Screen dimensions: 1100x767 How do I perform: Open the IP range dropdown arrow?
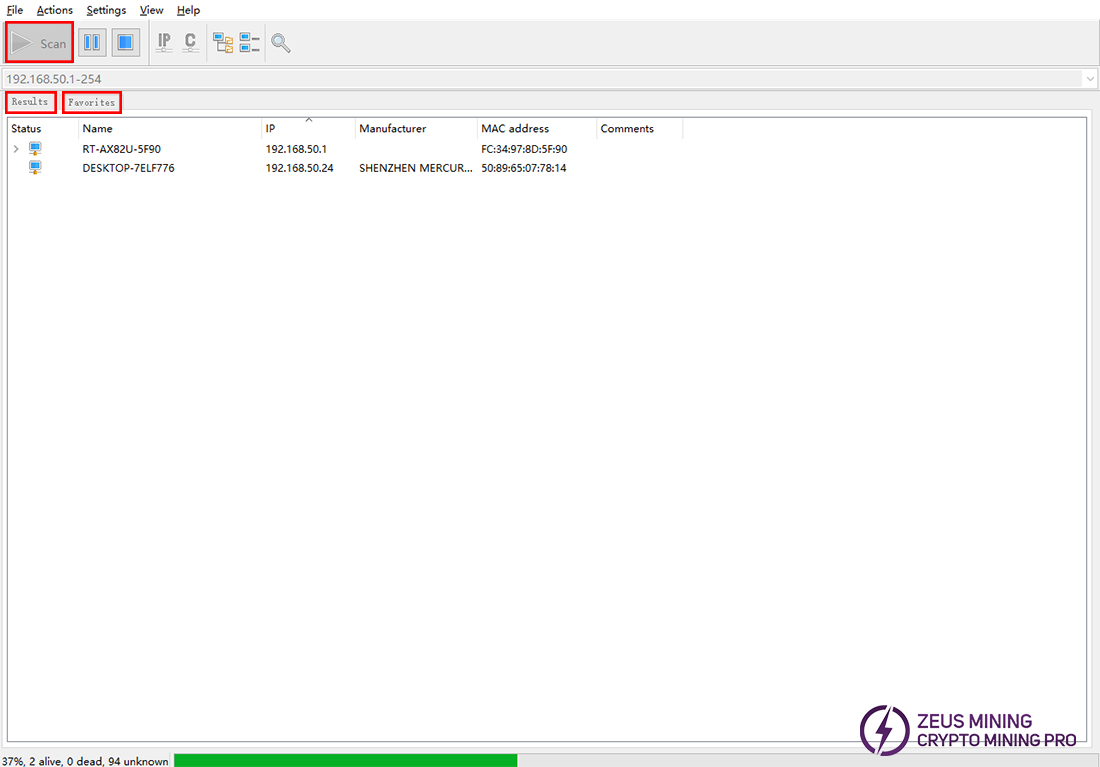coord(1089,78)
